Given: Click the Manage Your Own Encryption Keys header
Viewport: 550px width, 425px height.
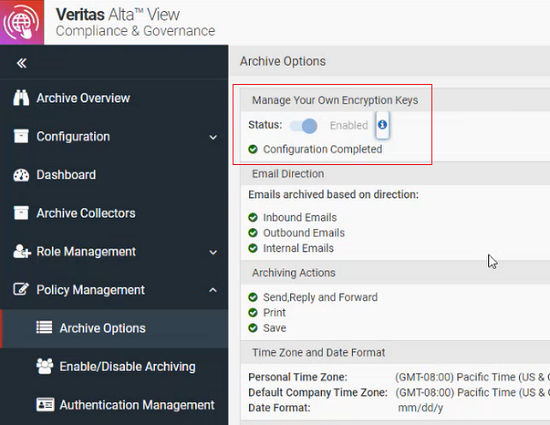Looking at the screenshot, I should click(335, 100).
